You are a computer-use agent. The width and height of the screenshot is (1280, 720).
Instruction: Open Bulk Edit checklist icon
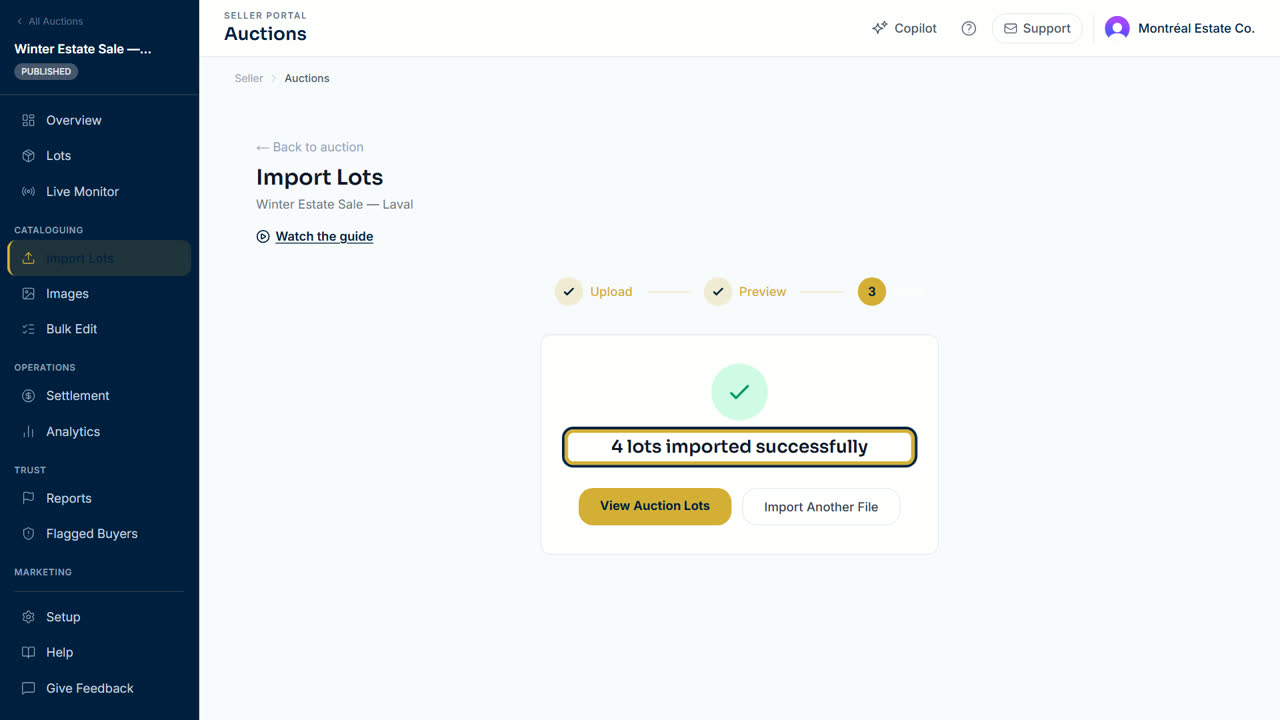tap(28, 329)
